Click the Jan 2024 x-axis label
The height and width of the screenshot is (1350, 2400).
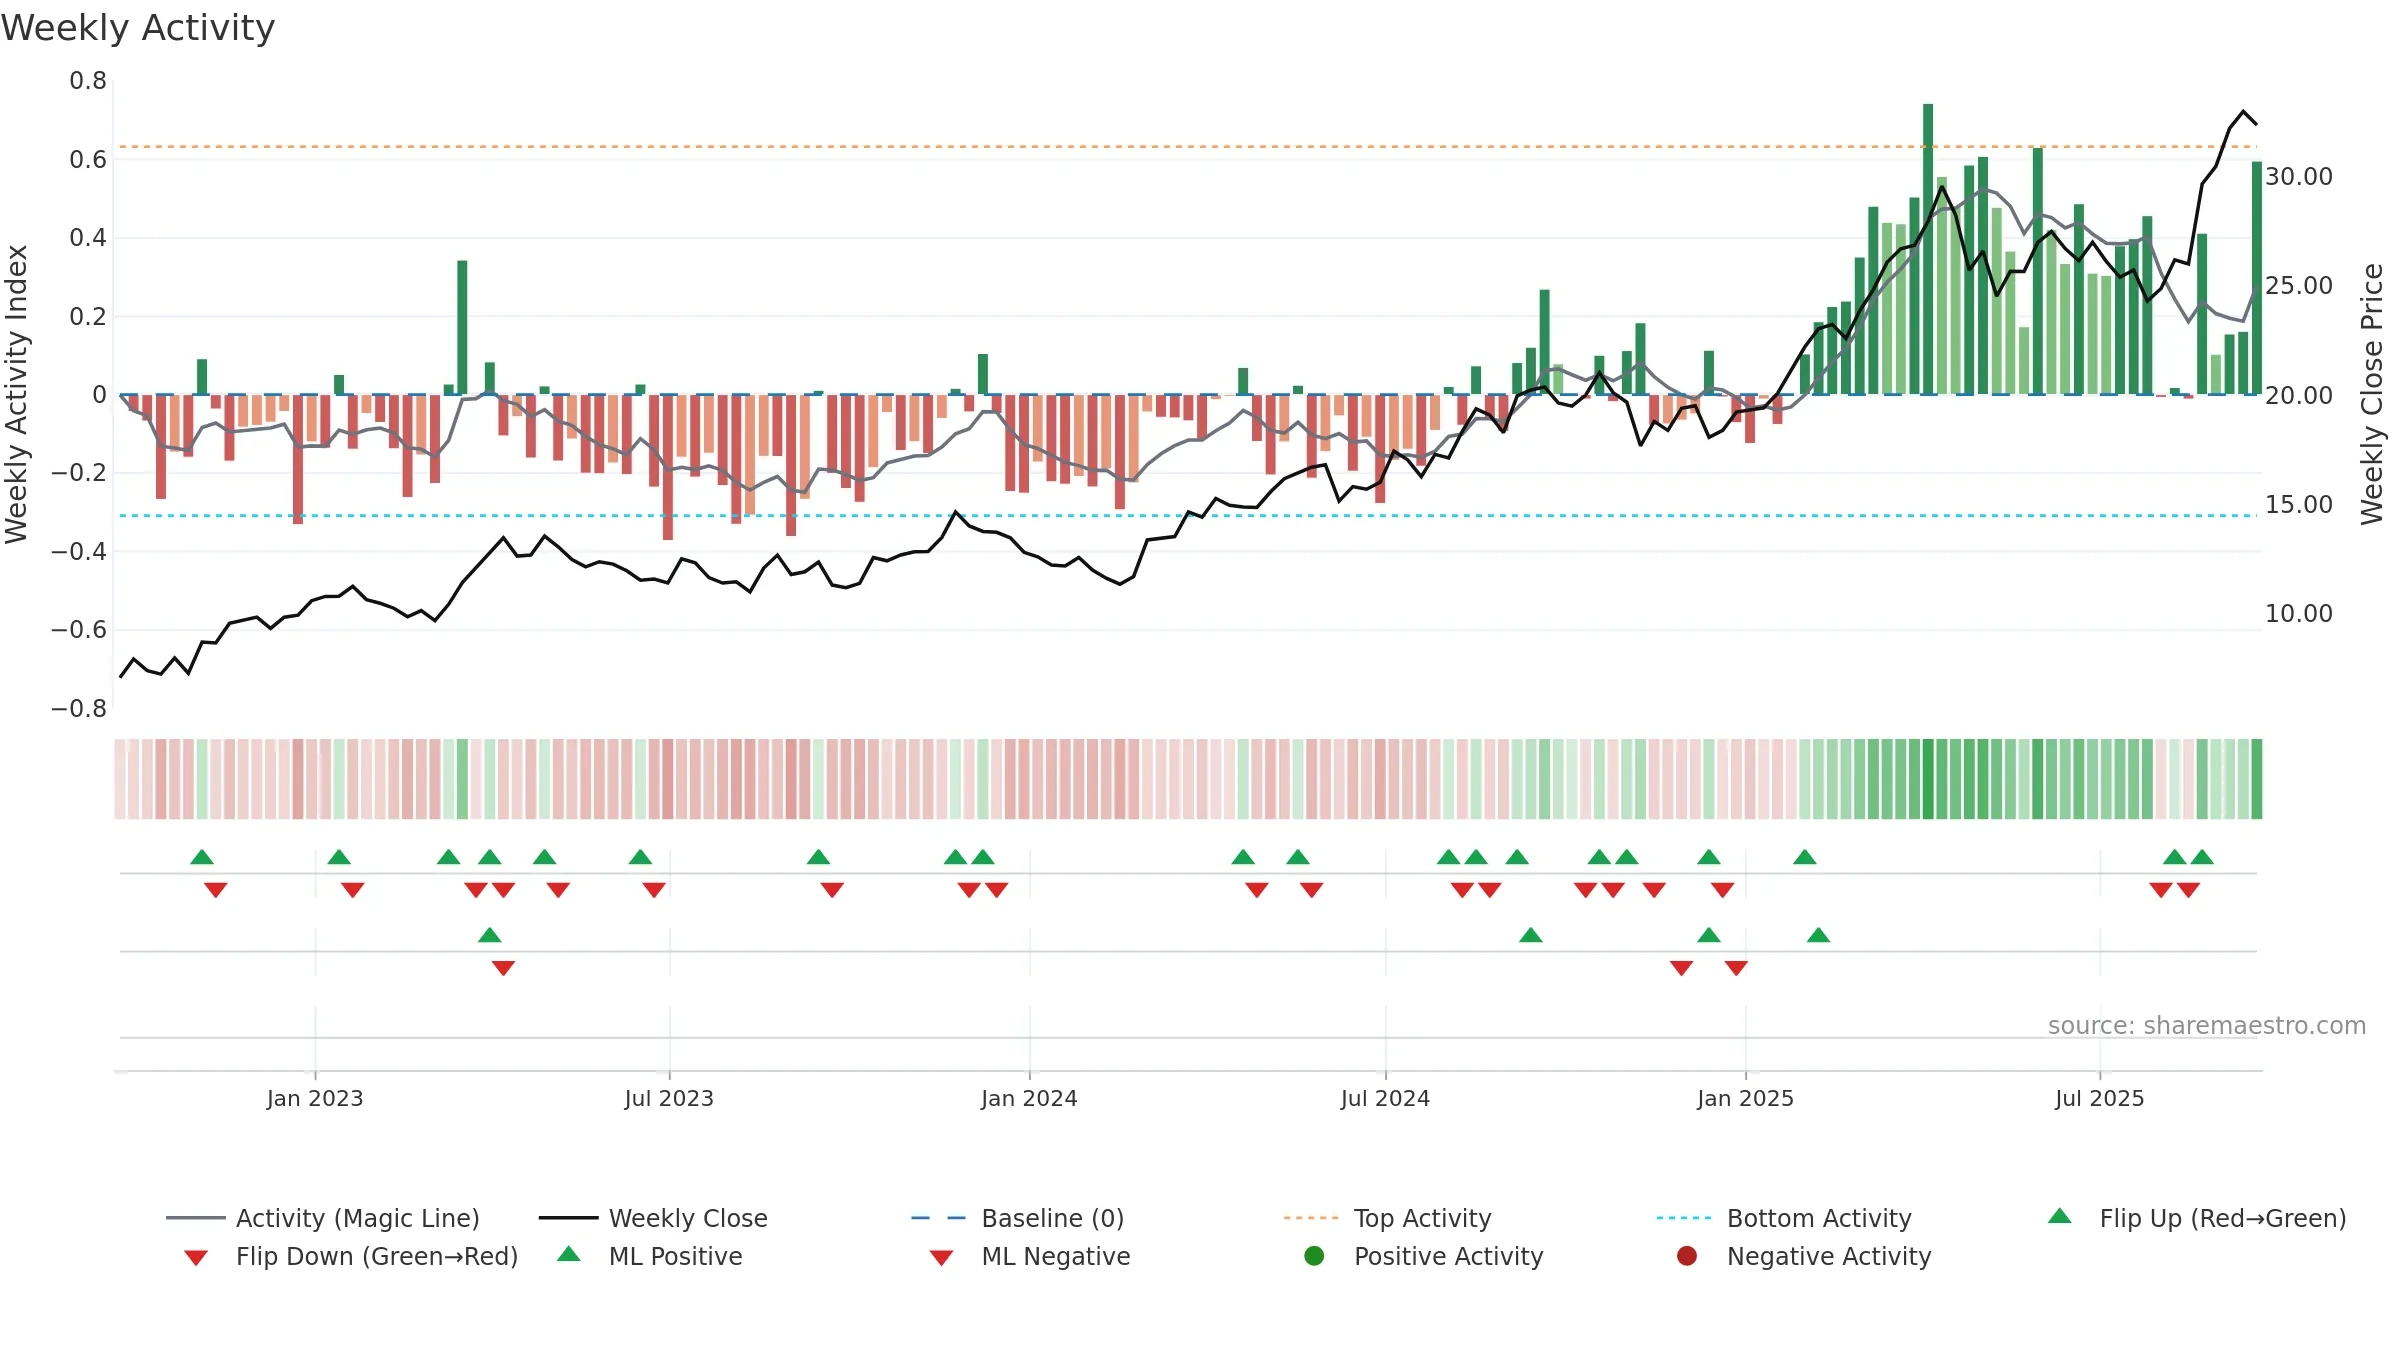[x=1029, y=1098]
